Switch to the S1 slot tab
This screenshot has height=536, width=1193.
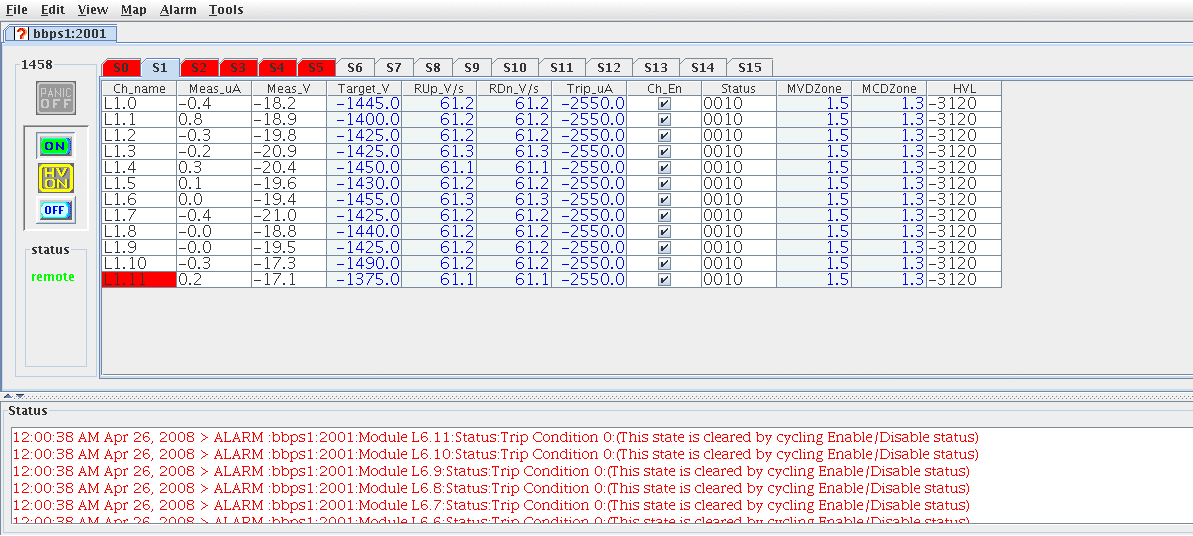point(160,67)
